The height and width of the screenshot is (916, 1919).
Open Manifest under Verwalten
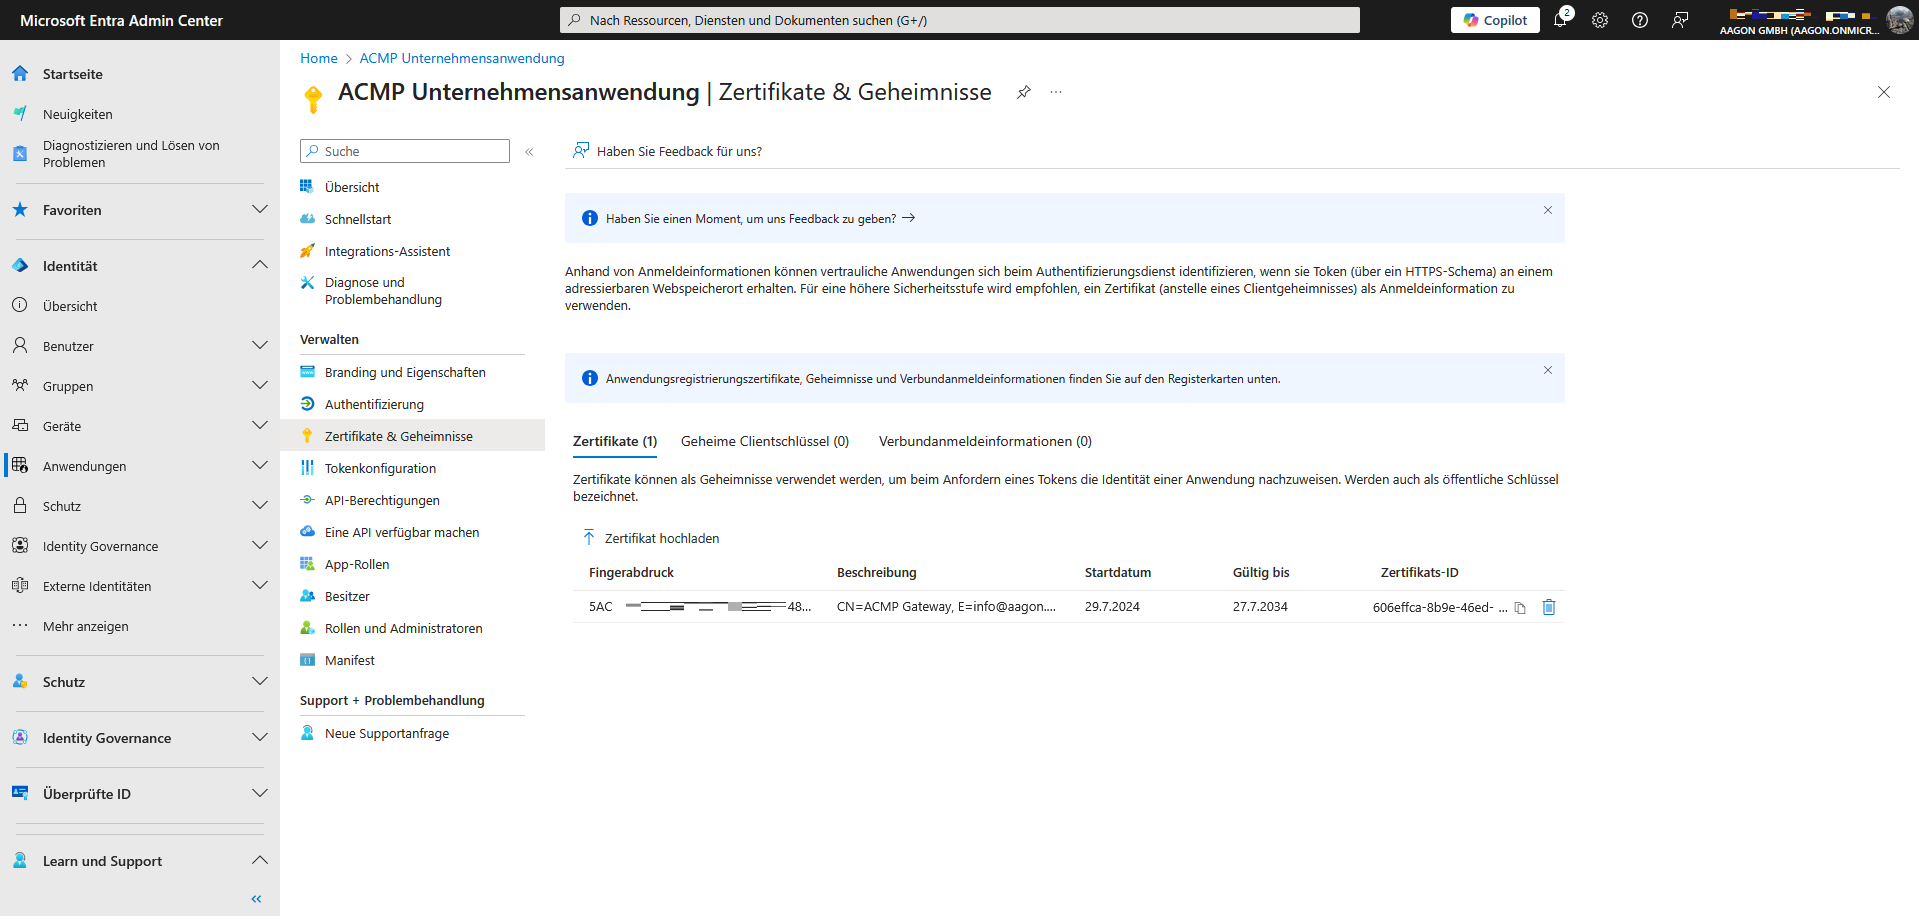(349, 660)
